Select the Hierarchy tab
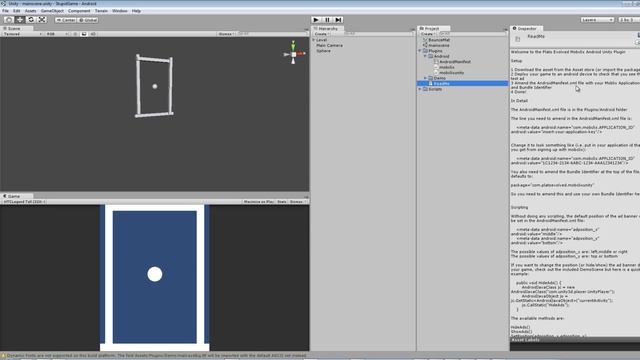The width and height of the screenshot is (640, 360). (x=327, y=29)
